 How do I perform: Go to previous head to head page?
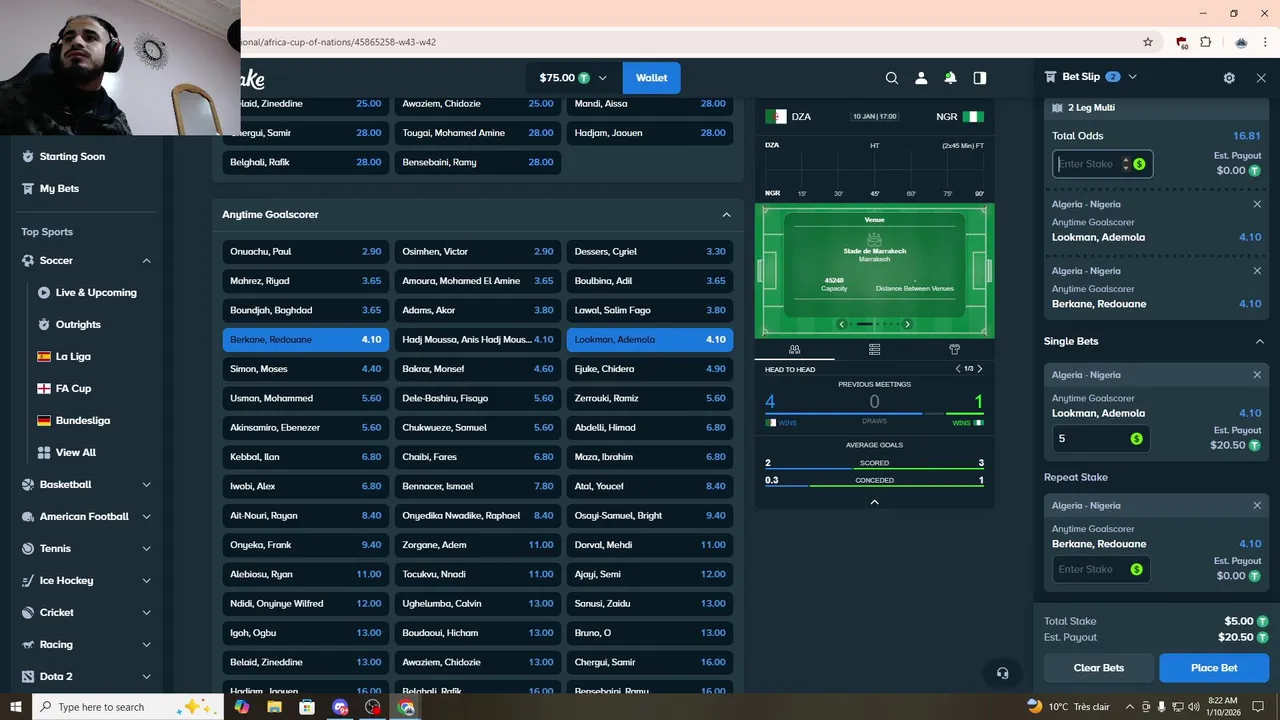click(x=957, y=369)
